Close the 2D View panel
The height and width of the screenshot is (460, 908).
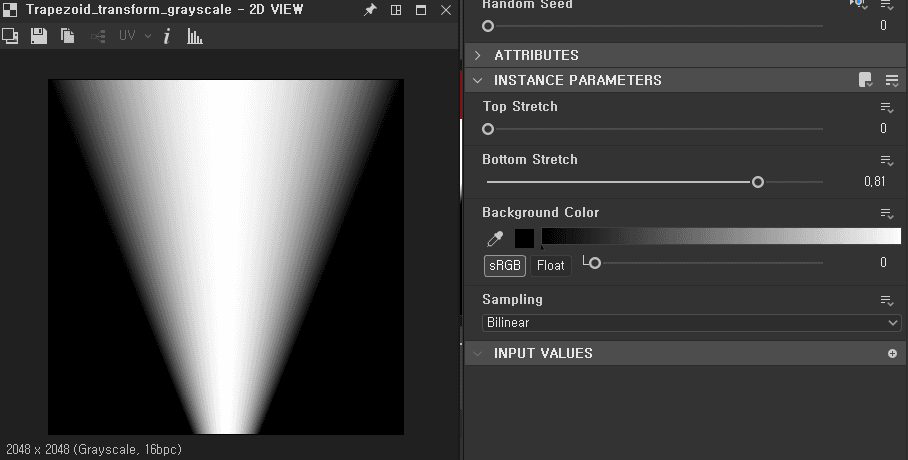tap(446, 10)
